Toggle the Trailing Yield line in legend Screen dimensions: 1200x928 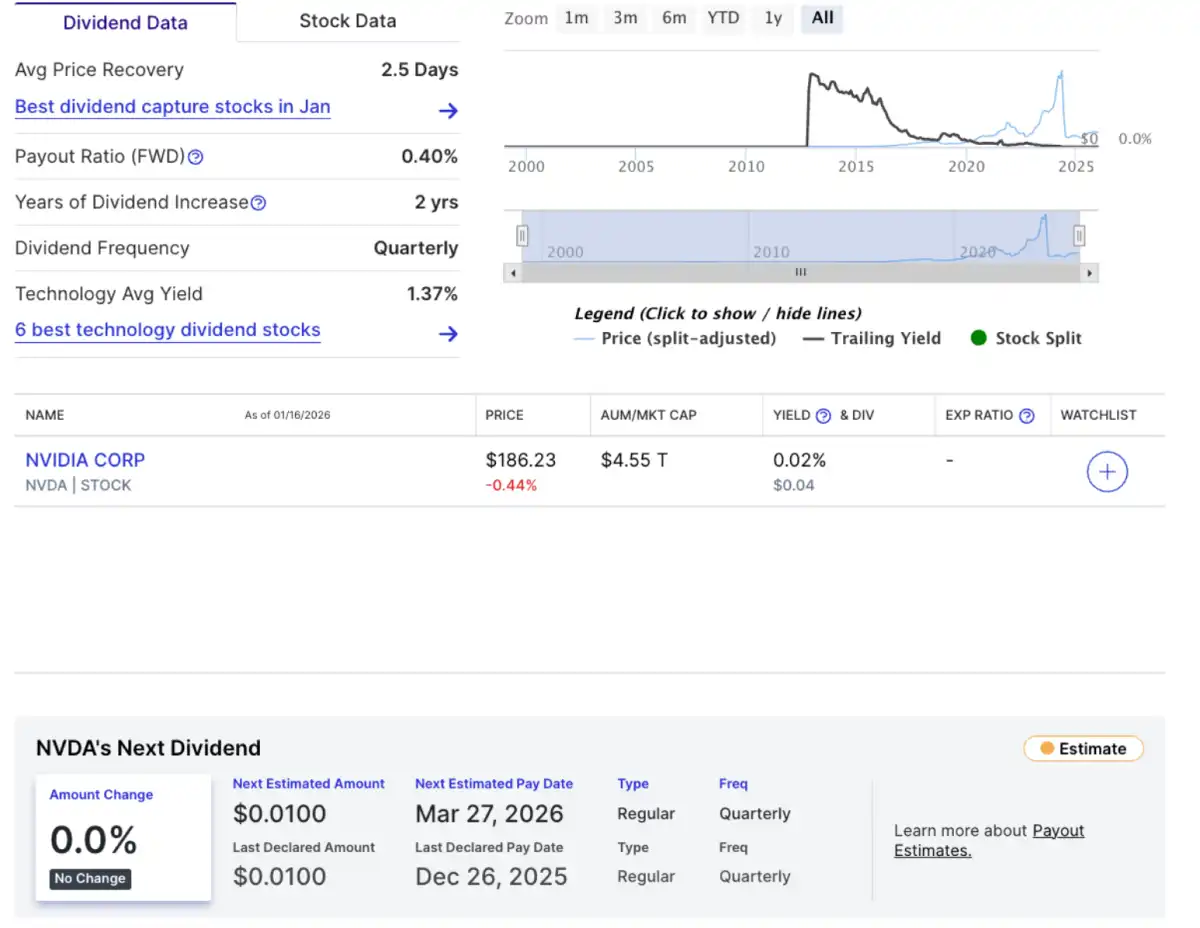click(x=872, y=338)
